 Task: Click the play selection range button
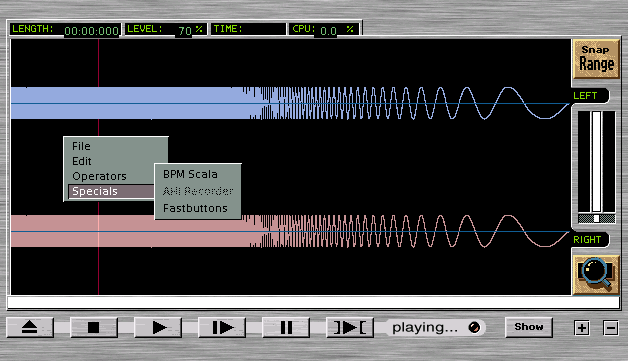pos(350,327)
